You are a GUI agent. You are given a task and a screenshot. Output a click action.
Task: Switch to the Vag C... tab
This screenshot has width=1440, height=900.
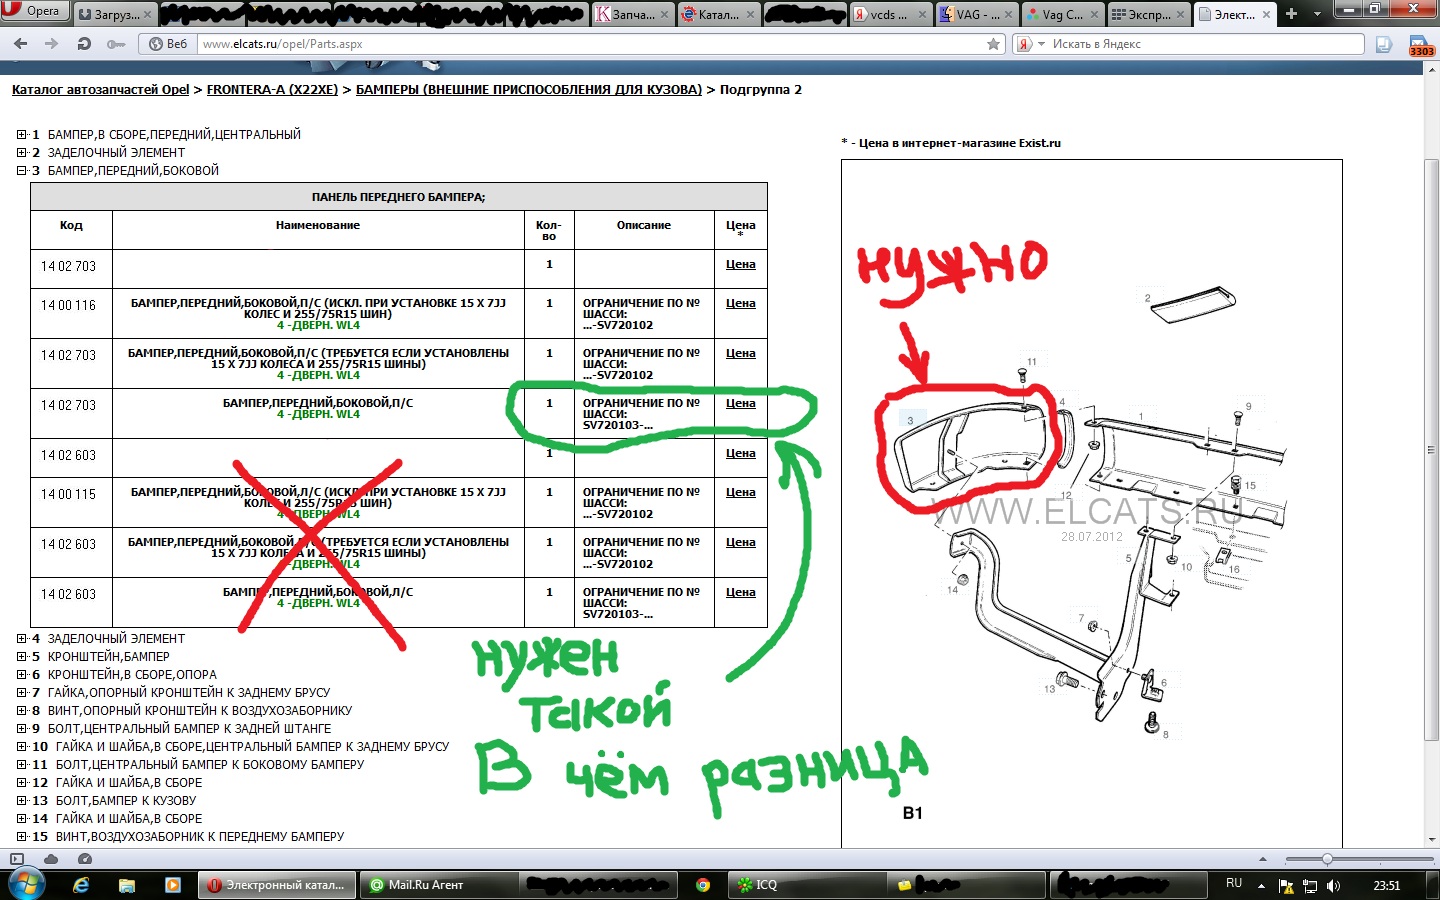1062,14
